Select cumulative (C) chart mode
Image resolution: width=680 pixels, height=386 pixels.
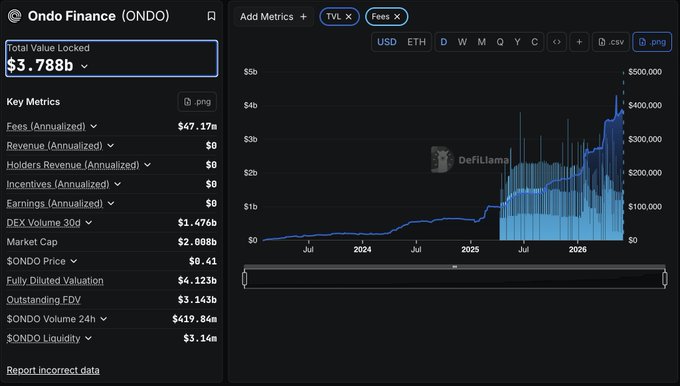click(x=534, y=42)
